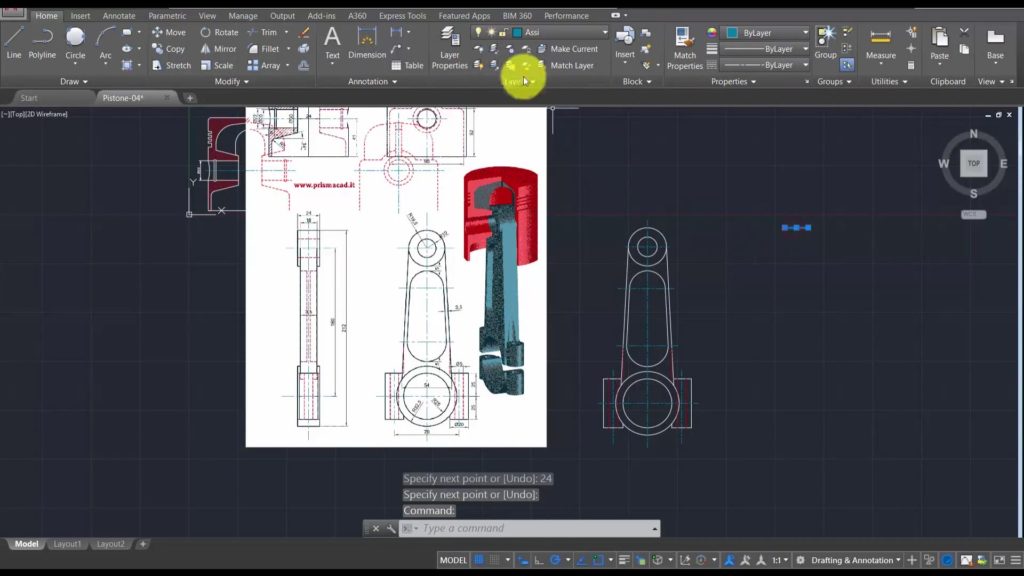1024x576 pixels.
Task: Click Match Layer button
Action: (x=566, y=65)
